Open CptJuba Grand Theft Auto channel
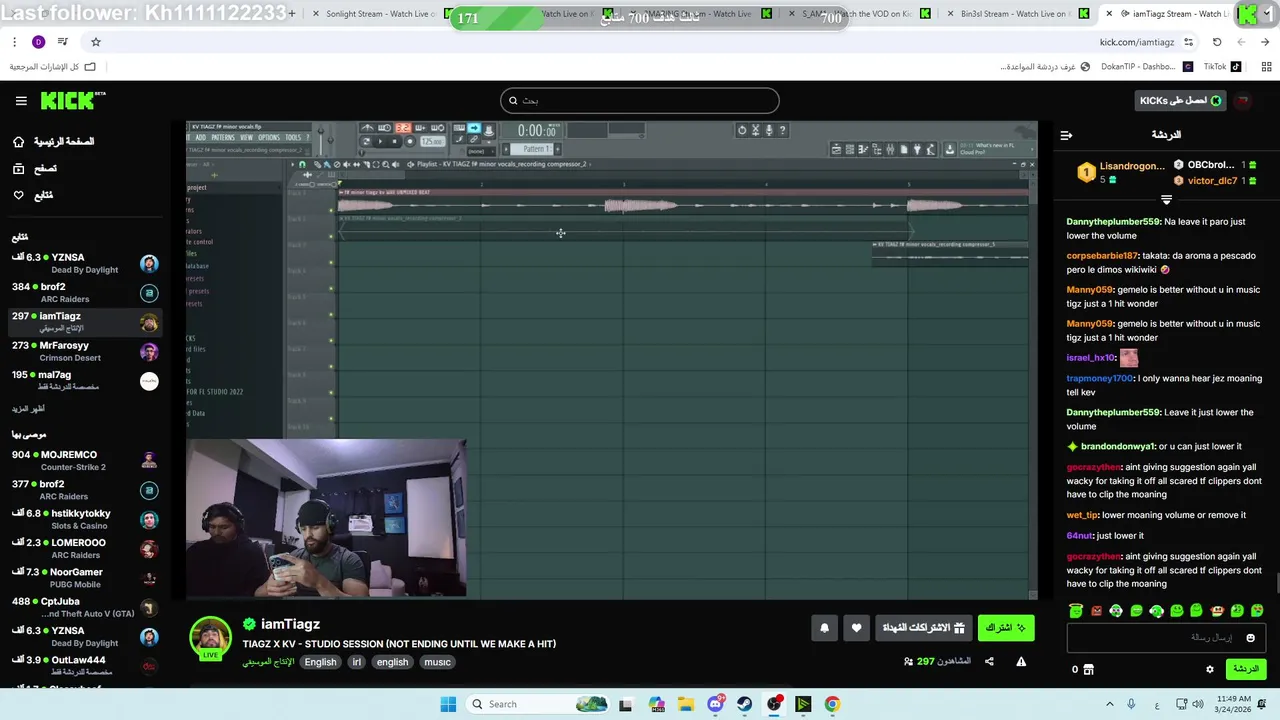 [85, 607]
